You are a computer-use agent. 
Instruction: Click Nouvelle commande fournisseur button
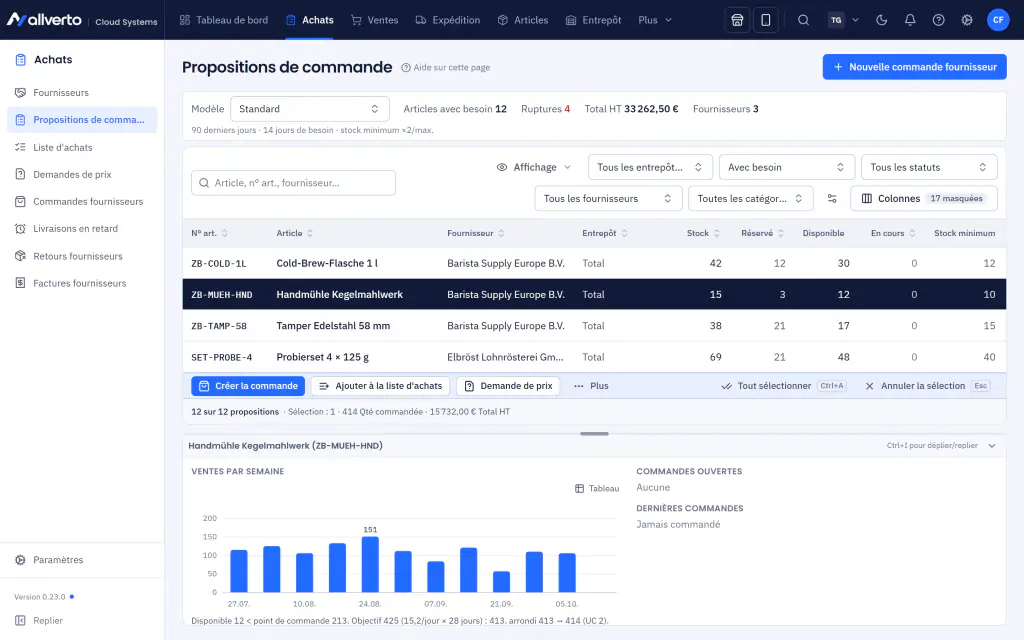[914, 67]
